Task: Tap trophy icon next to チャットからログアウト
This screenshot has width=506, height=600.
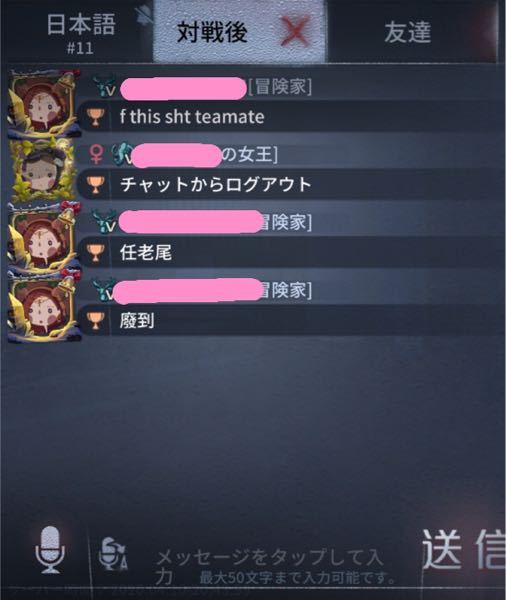Action: click(95, 184)
